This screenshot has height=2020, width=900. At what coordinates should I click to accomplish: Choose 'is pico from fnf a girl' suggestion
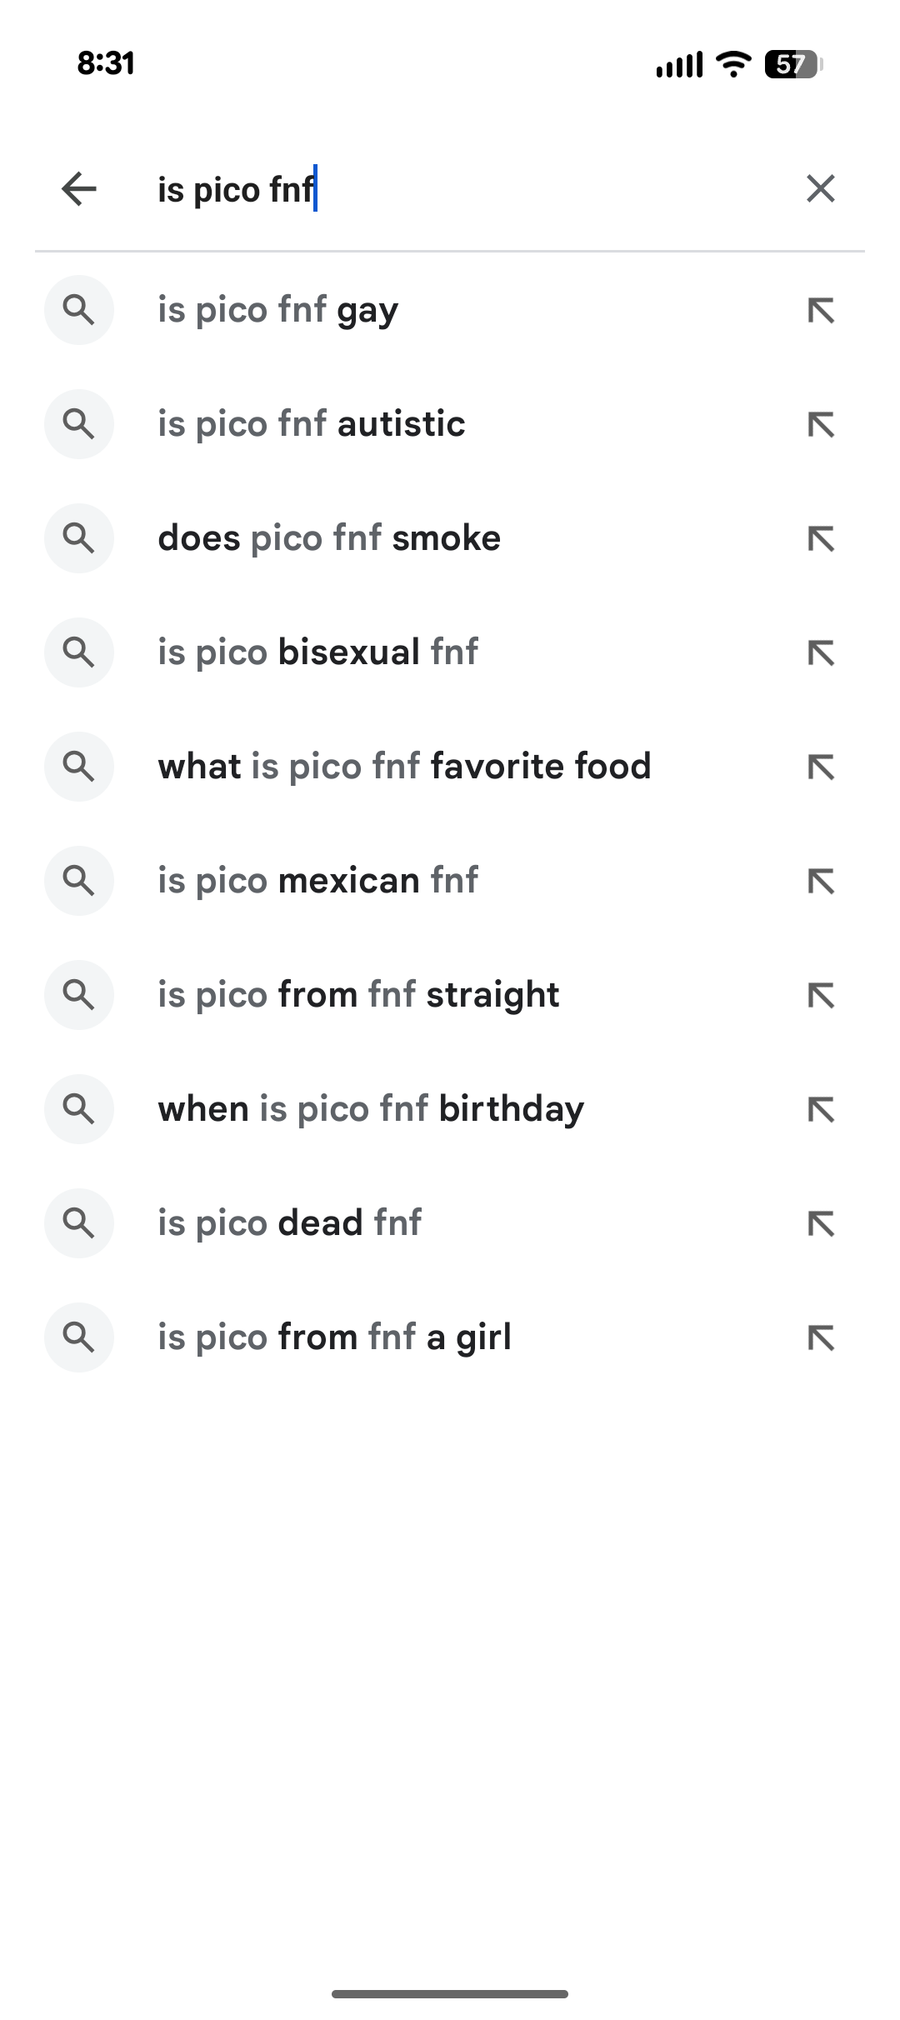pos(334,1336)
